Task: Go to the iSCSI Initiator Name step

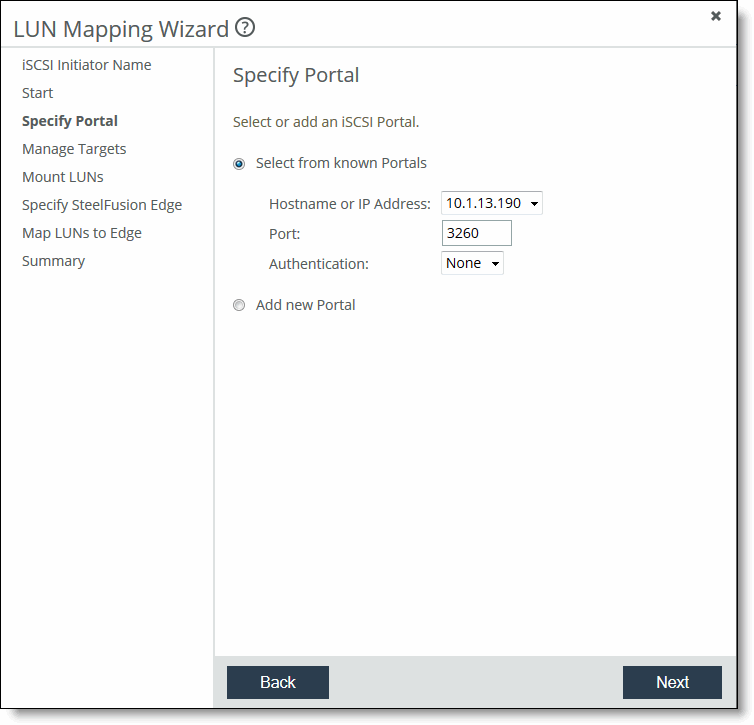Action: click(87, 65)
